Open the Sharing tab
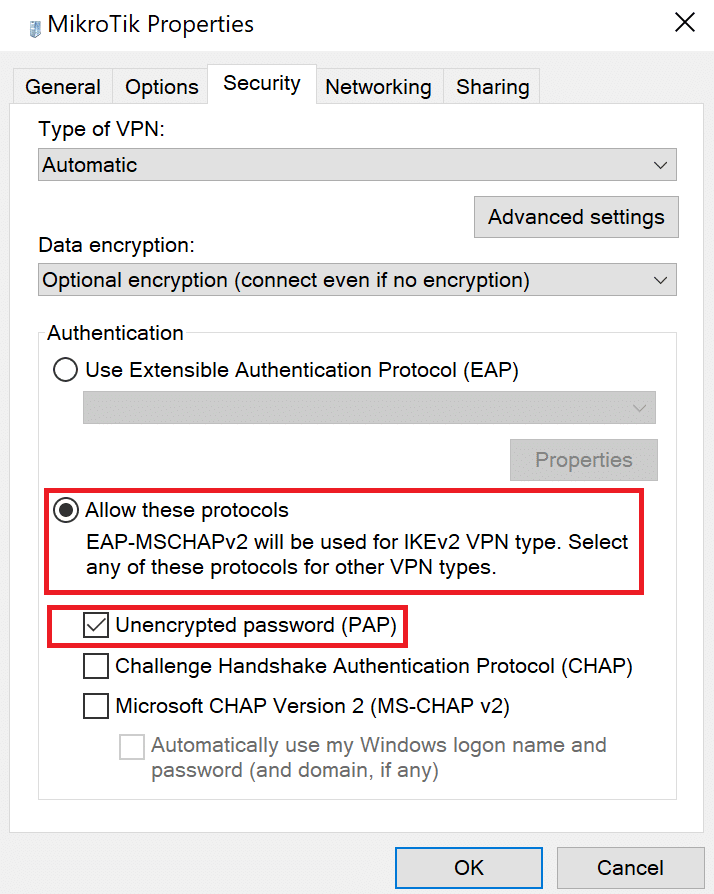Screen dimensions: 714x894 tap(492, 87)
